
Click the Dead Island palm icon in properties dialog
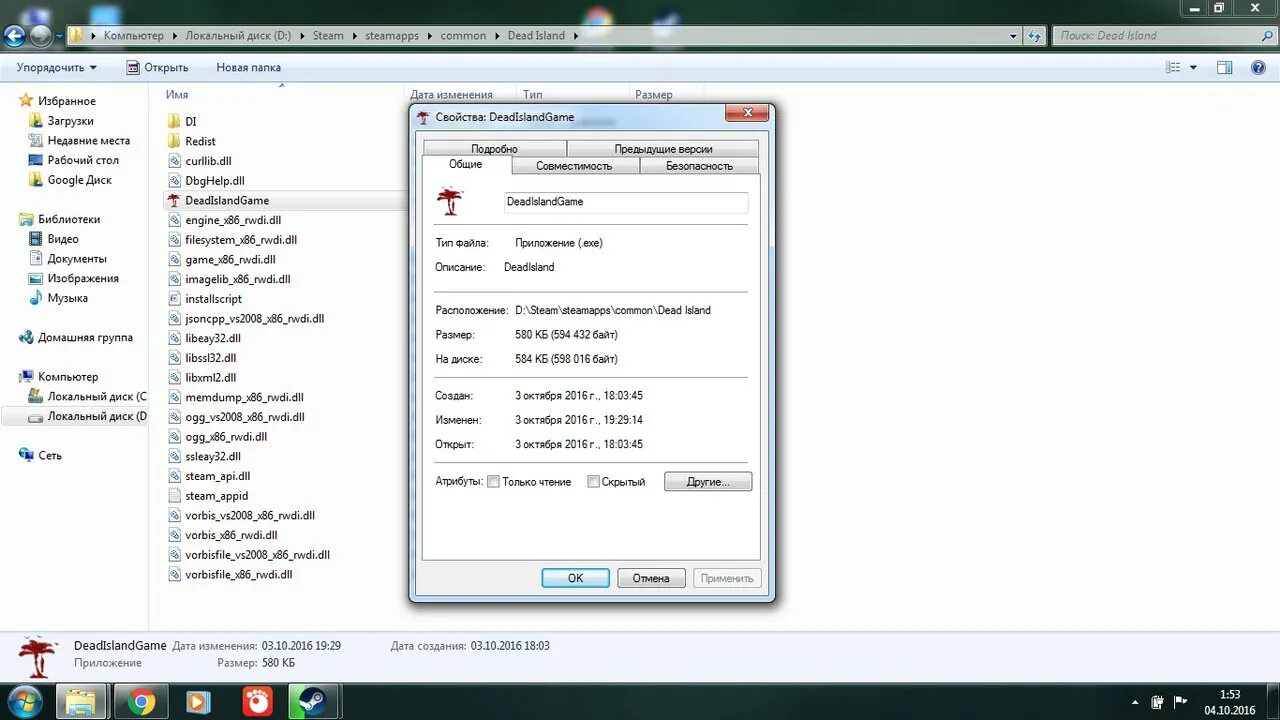tap(450, 200)
